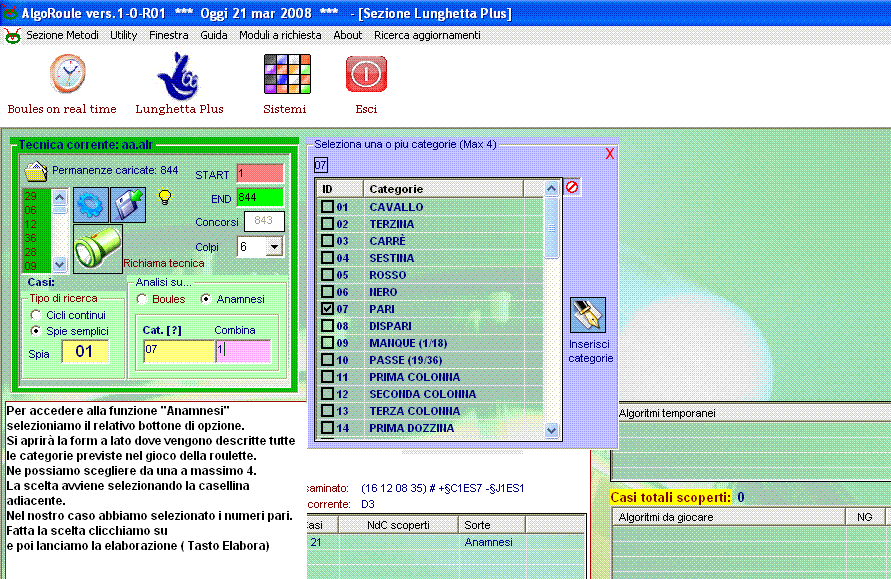This screenshot has height=579, width=891.
Task: Check the 05 ROSSO category box
Action: [327, 274]
